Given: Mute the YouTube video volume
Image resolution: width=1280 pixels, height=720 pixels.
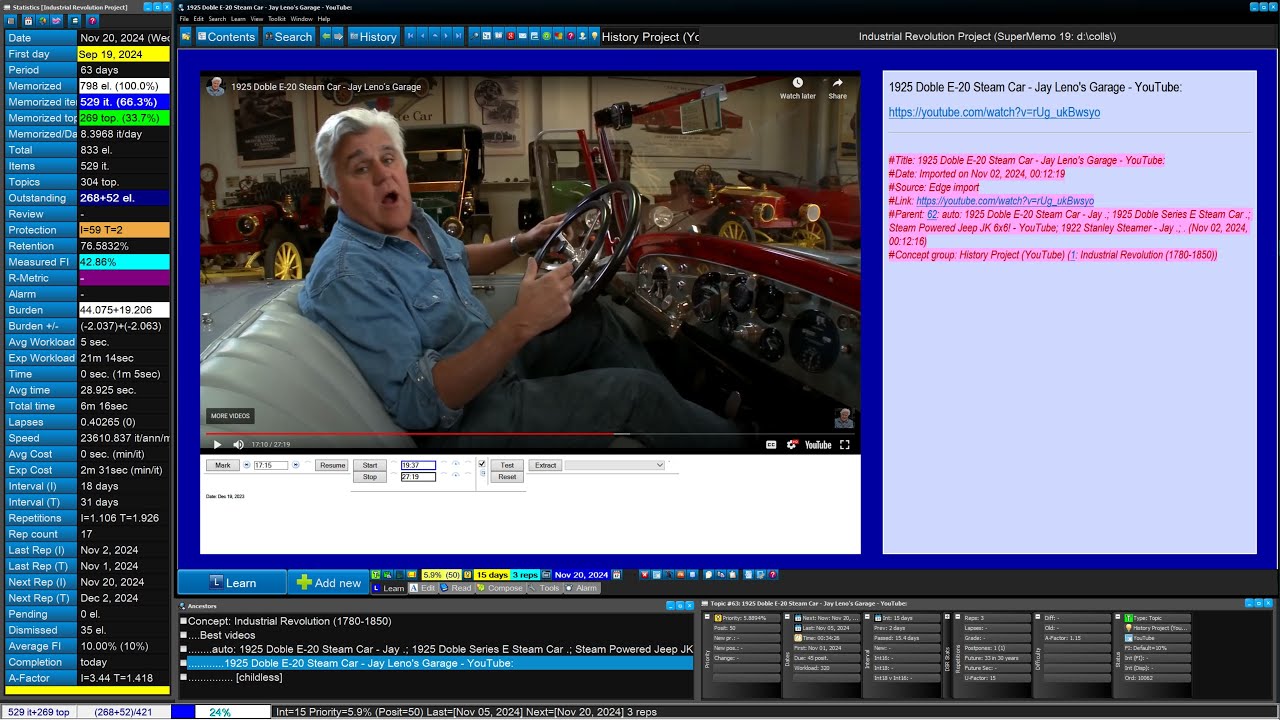Looking at the screenshot, I should tap(238, 445).
